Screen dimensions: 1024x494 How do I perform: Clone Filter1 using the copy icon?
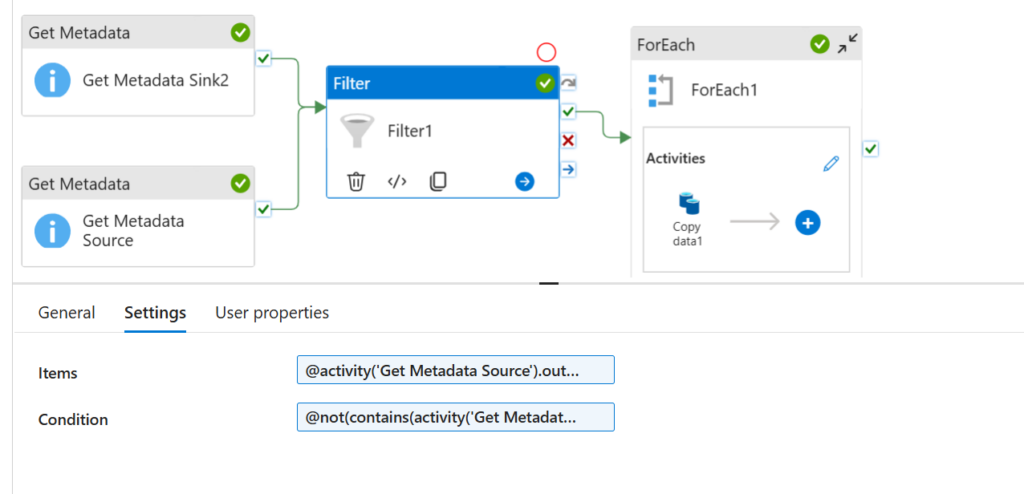(437, 181)
